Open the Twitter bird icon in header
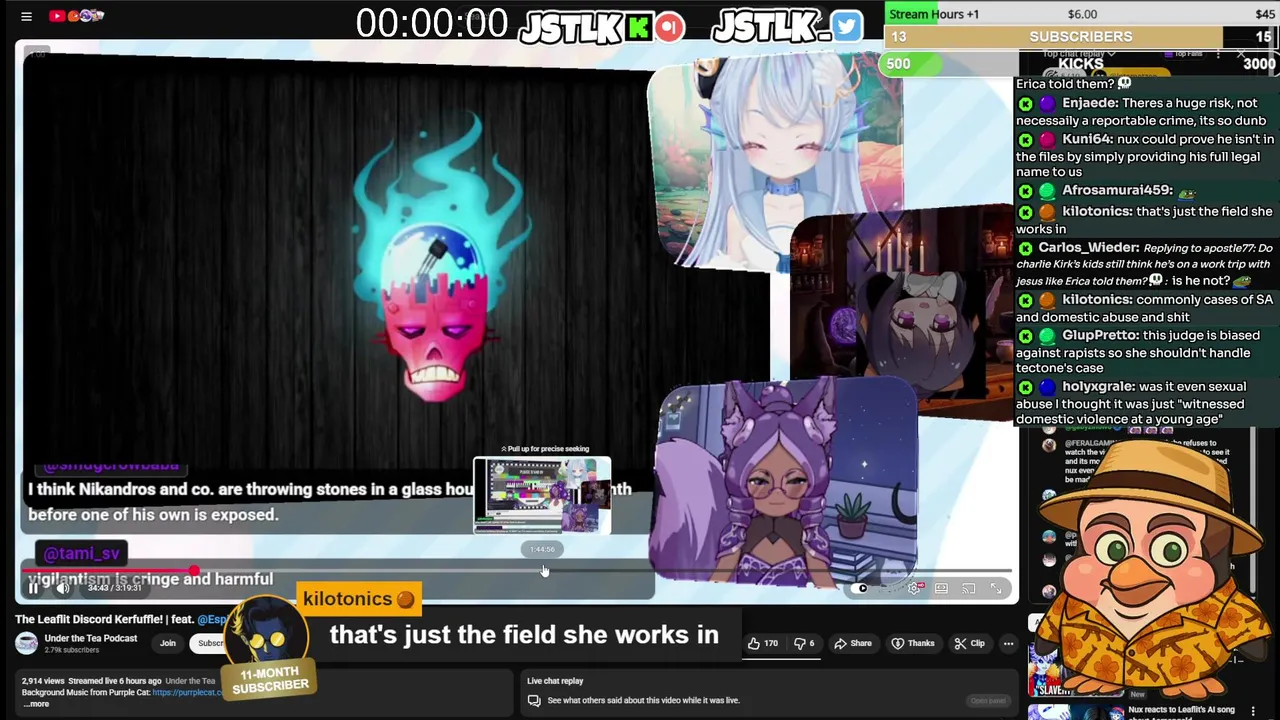 846,27
